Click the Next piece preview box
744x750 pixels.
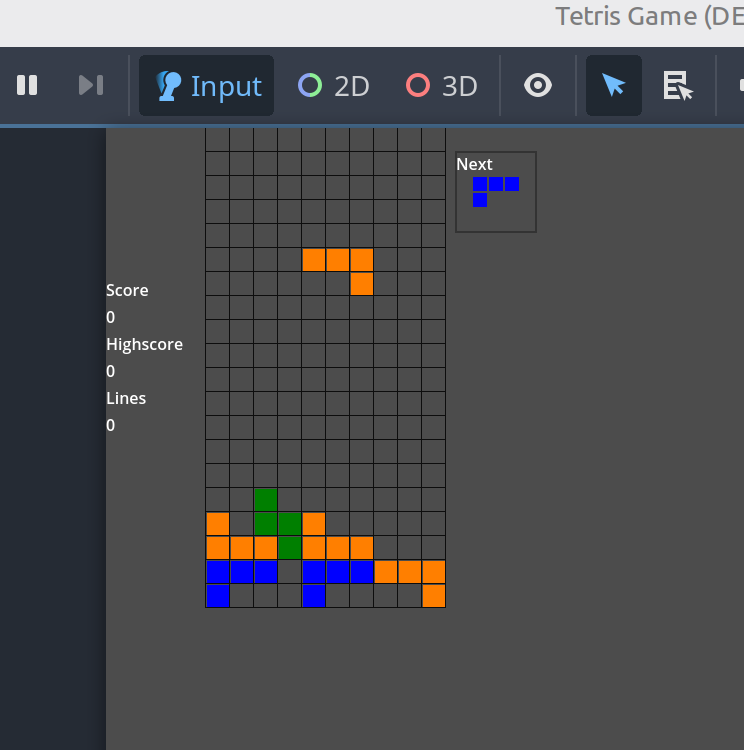point(496,192)
